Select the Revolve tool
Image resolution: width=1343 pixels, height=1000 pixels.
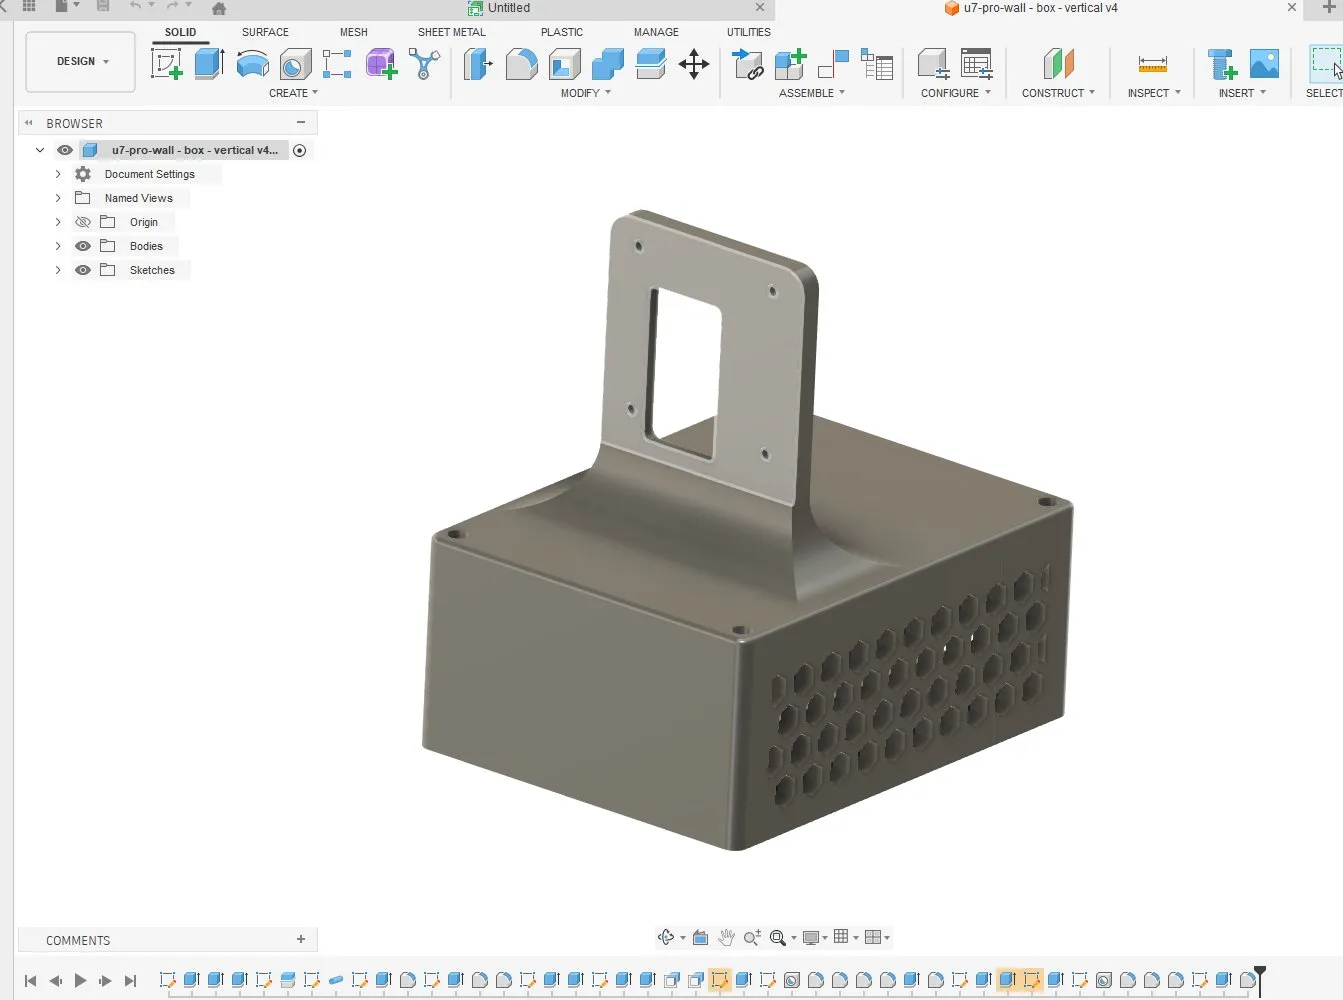pyautogui.click(x=252, y=64)
